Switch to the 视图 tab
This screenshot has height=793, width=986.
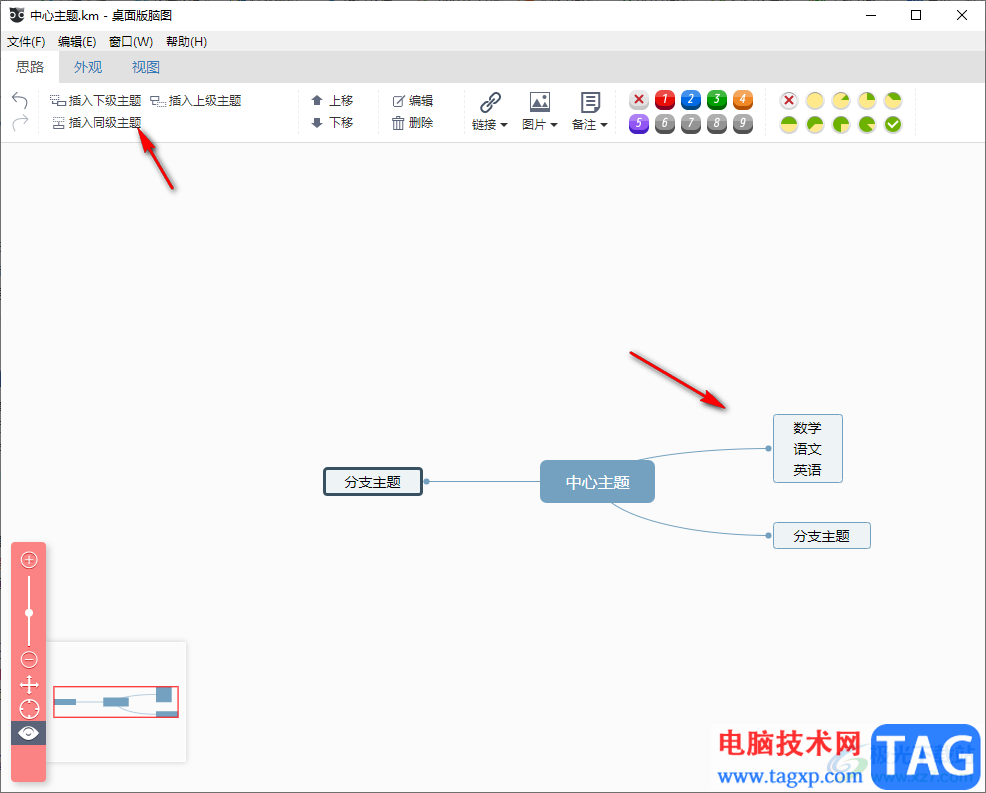tap(145, 67)
